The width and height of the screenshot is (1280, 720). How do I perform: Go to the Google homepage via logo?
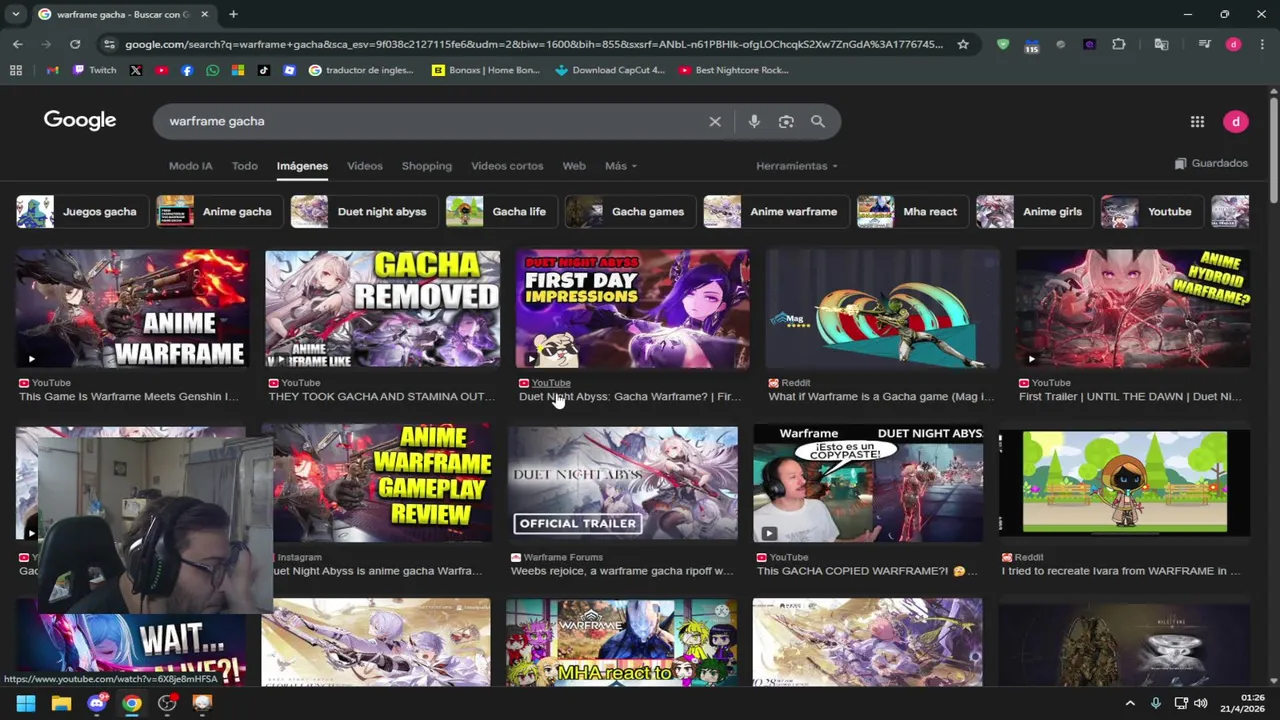coord(80,120)
